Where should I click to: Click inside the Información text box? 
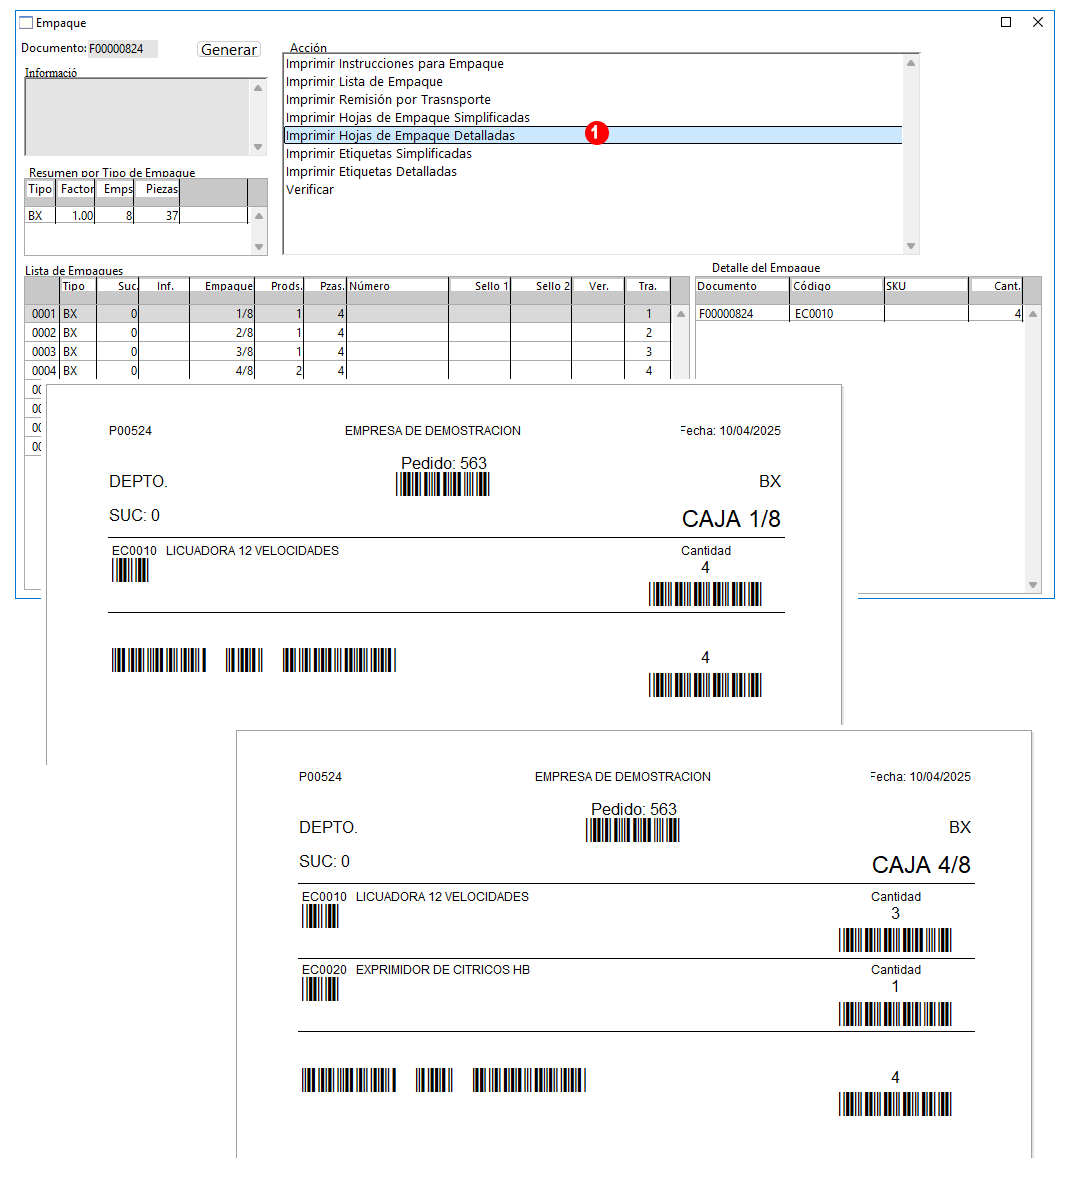[138, 117]
